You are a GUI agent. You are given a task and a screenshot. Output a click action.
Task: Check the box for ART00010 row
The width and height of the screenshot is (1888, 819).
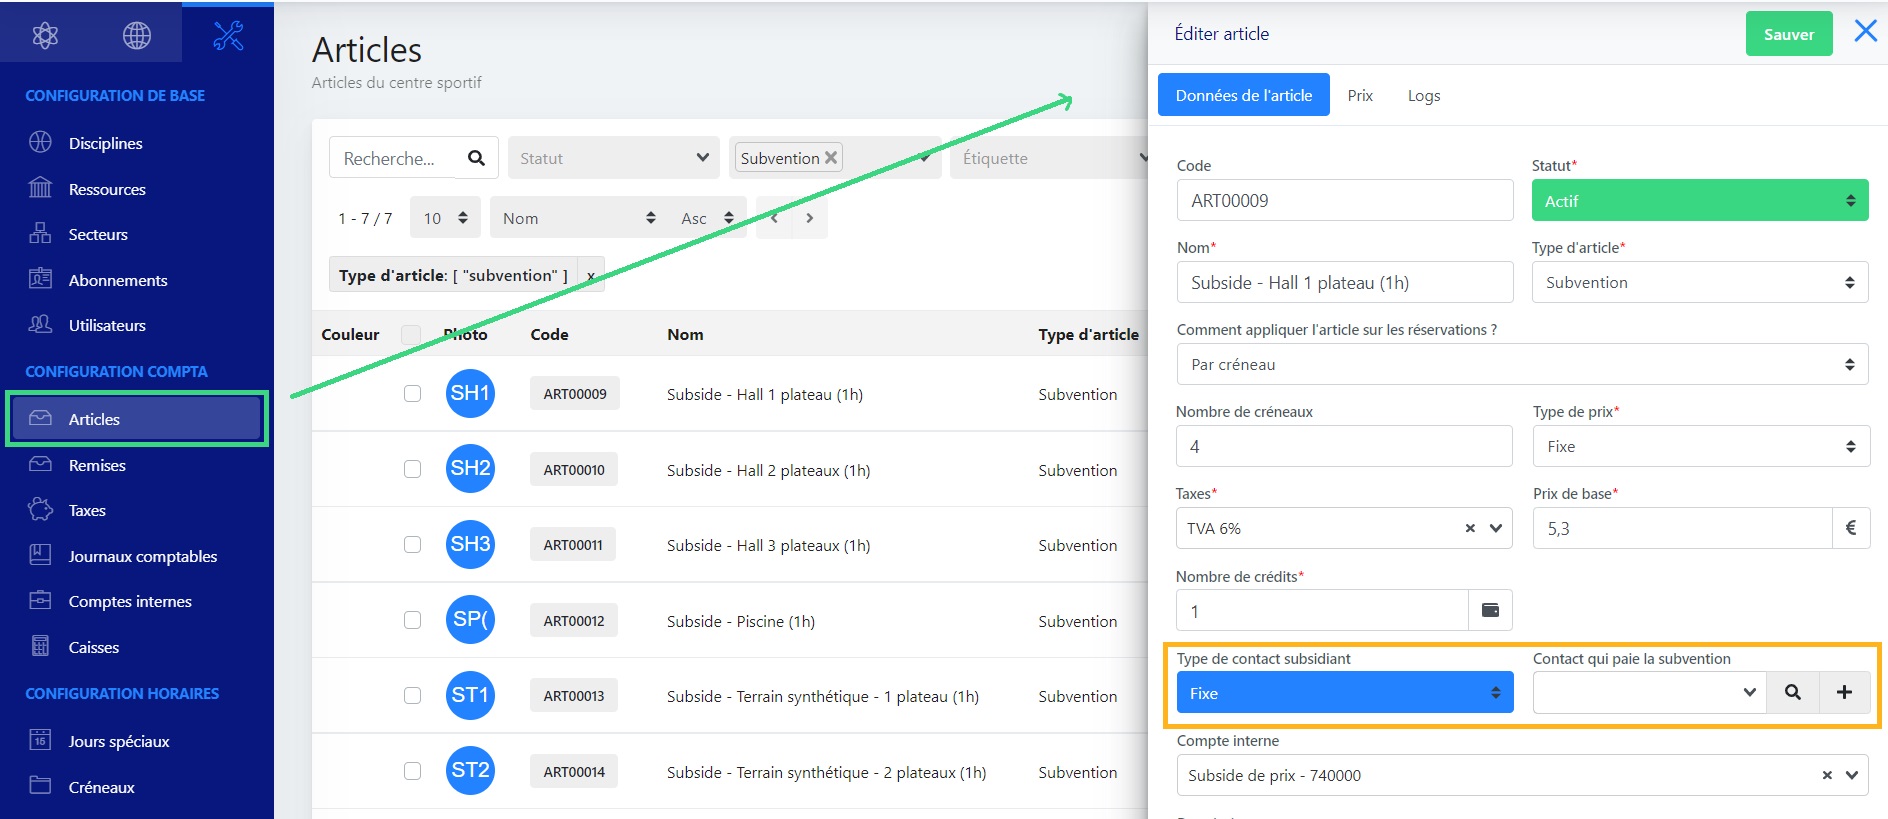[412, 469]
